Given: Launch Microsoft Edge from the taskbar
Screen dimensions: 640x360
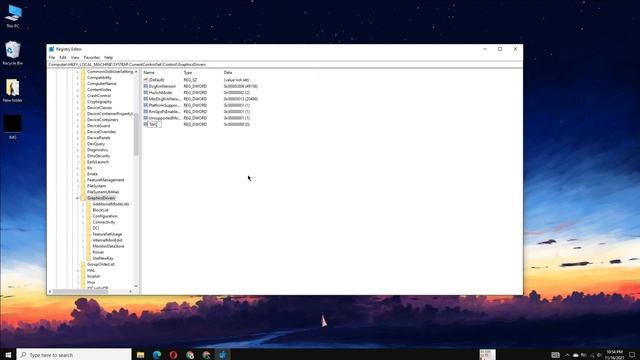Looking at the screenshot, I should coord(157,355).
